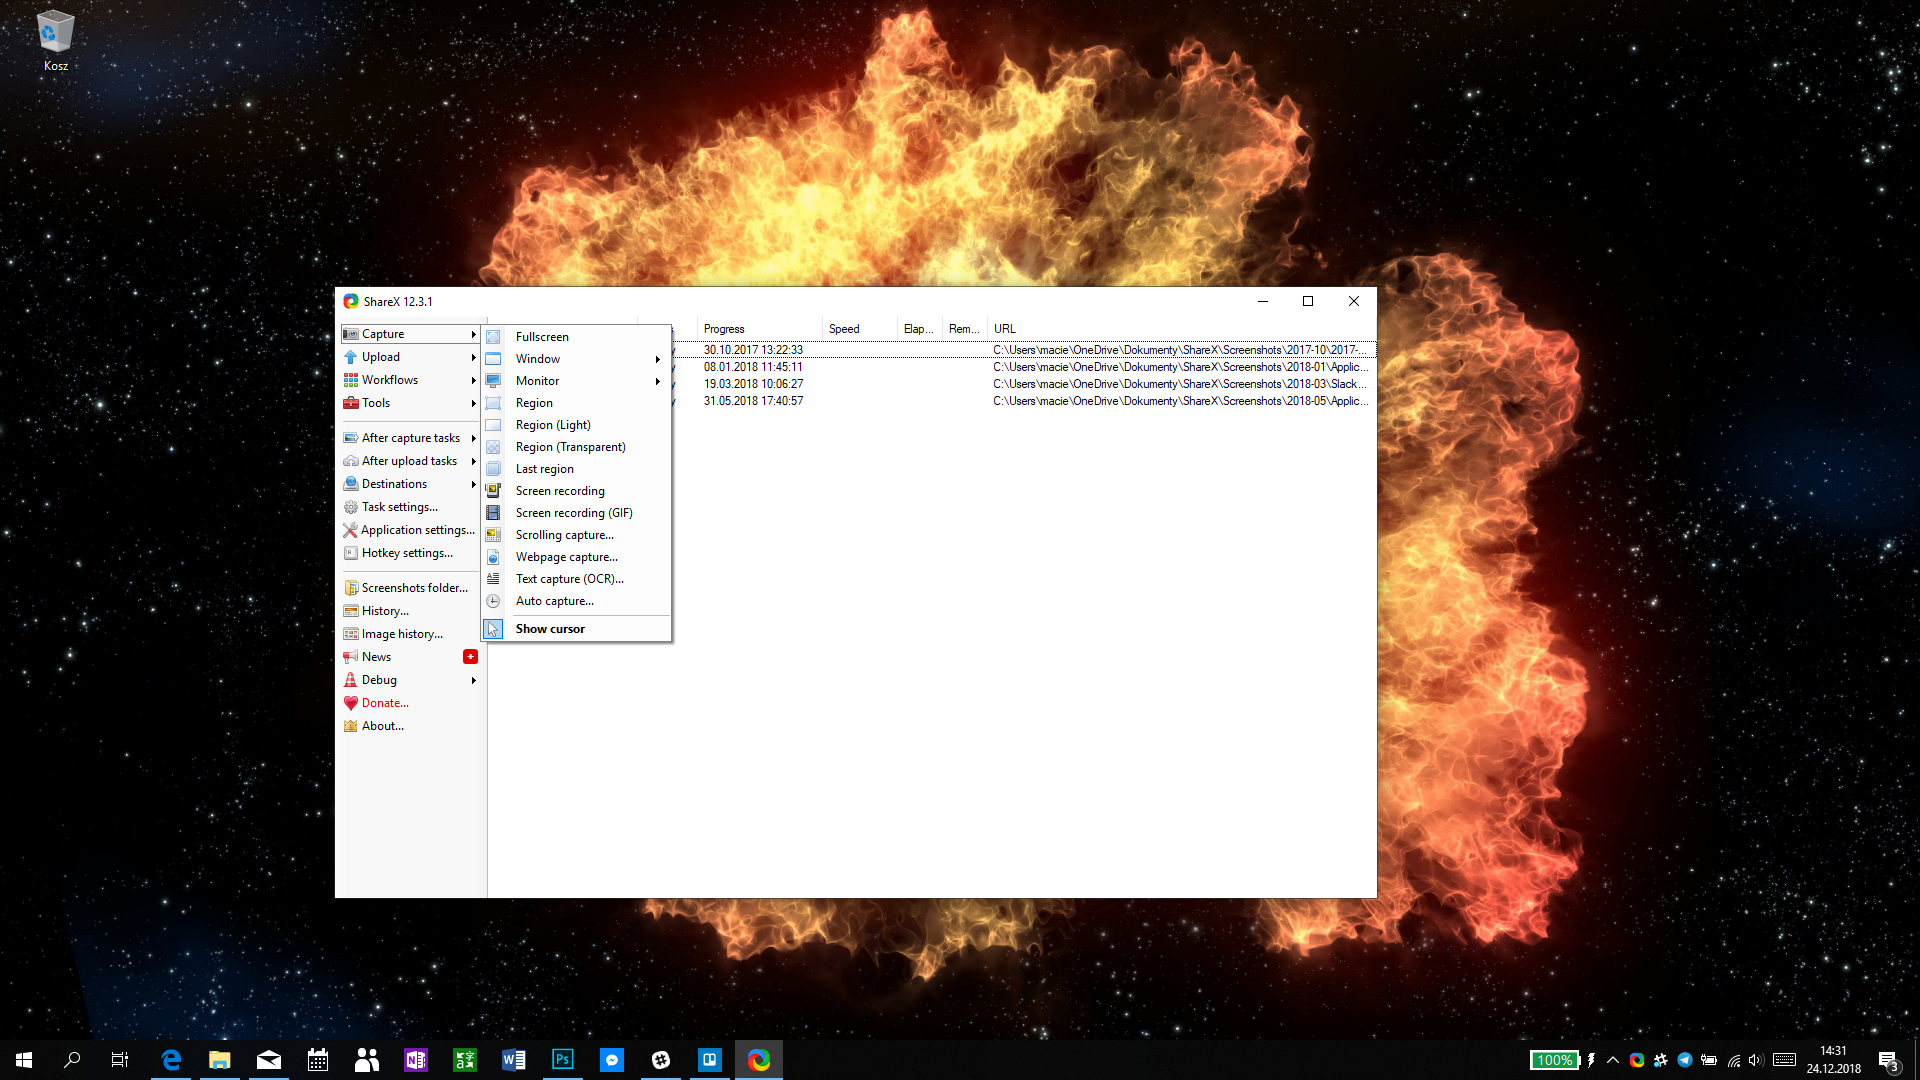Open Microsoft Edge from the taskbar

171,1060
